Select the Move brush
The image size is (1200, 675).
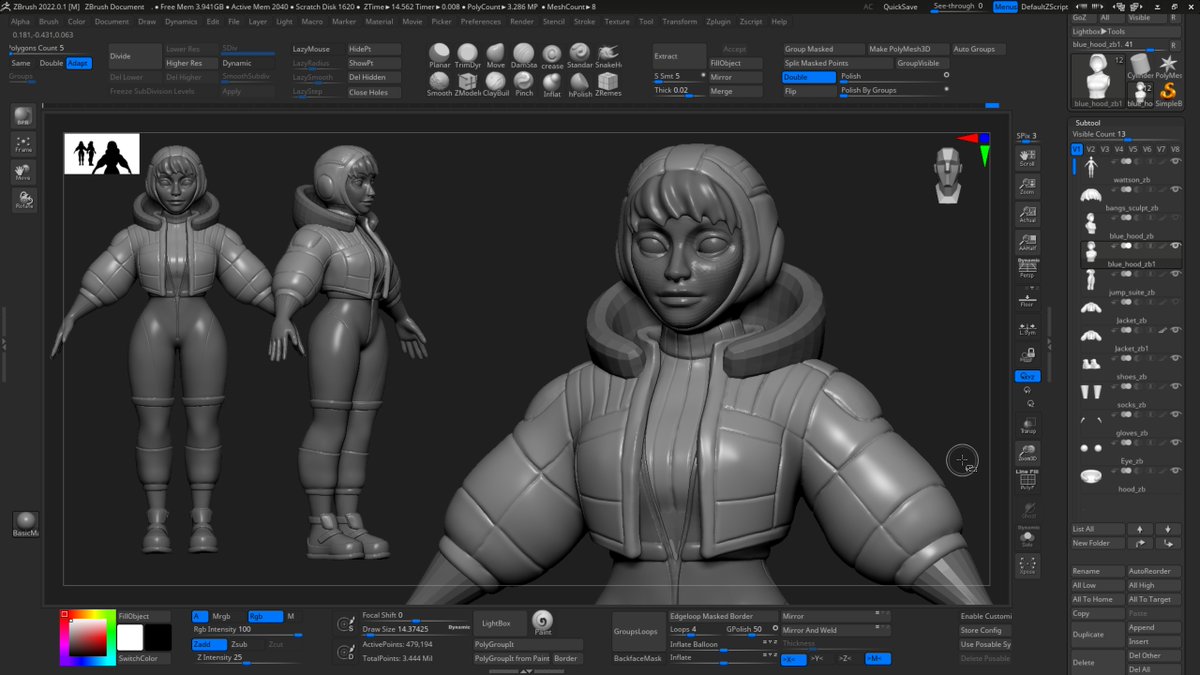point(496,55)
